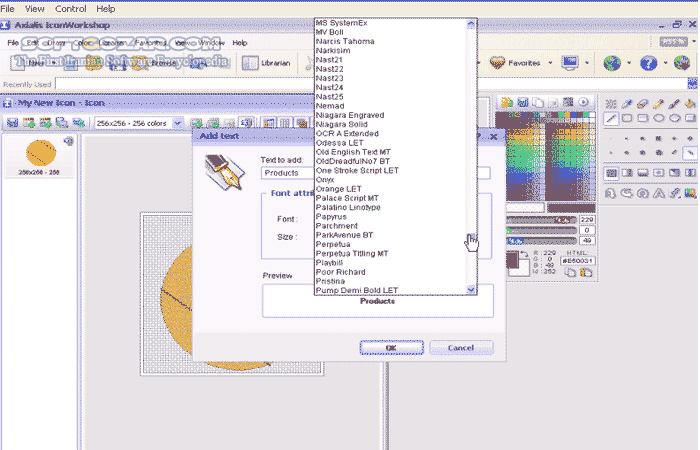Click the Text to add input field
The image size is (700, 450).
[x=285, y=173]
